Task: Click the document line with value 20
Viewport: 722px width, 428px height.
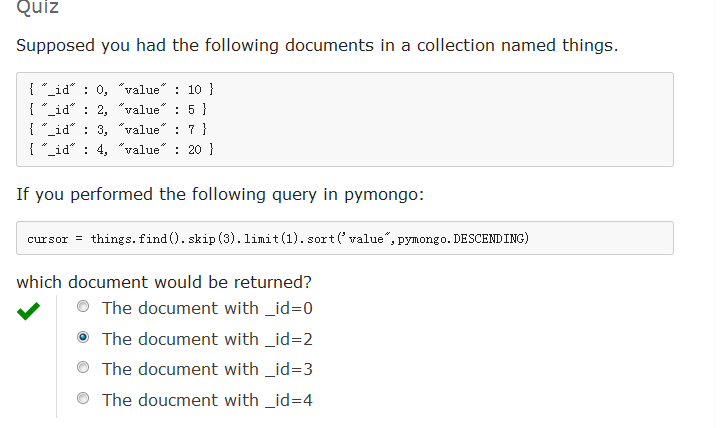Action: coord(120,150)
